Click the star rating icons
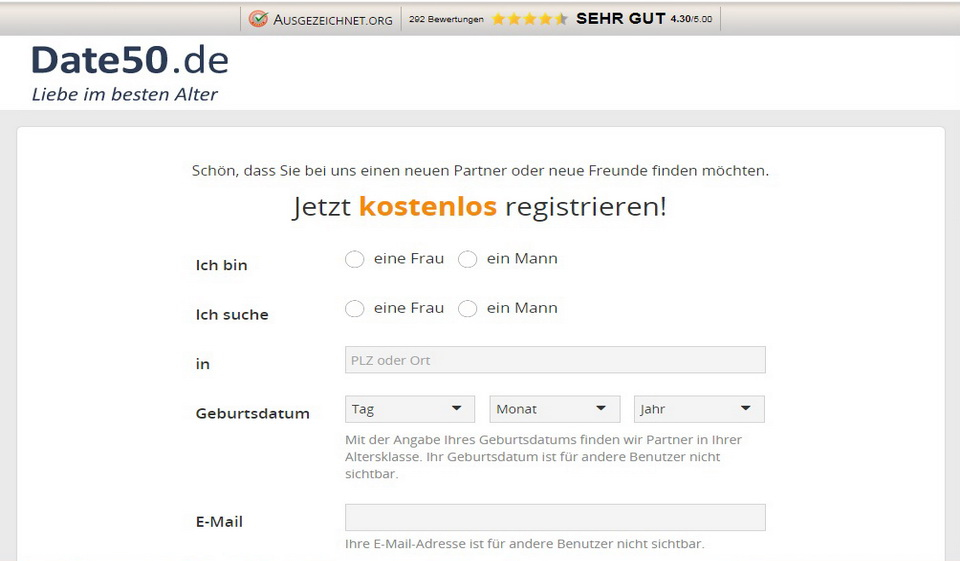This screenshot has height=561, width=960. point(529,19)
